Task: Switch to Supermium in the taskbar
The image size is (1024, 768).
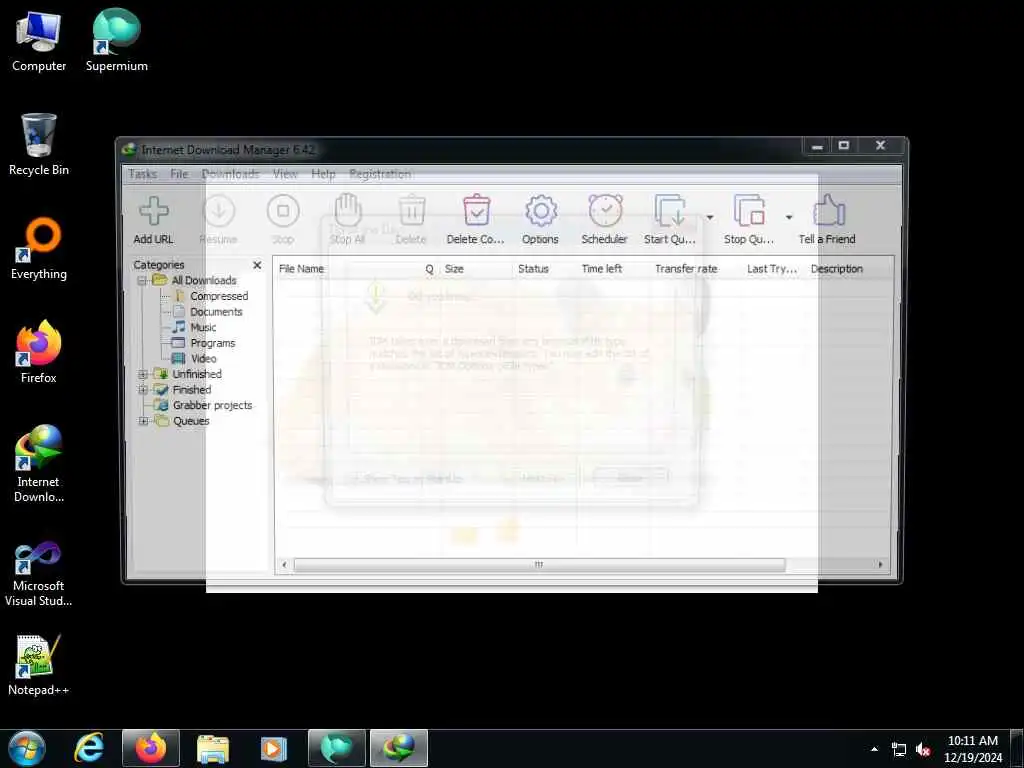Action: click(337, 748)
